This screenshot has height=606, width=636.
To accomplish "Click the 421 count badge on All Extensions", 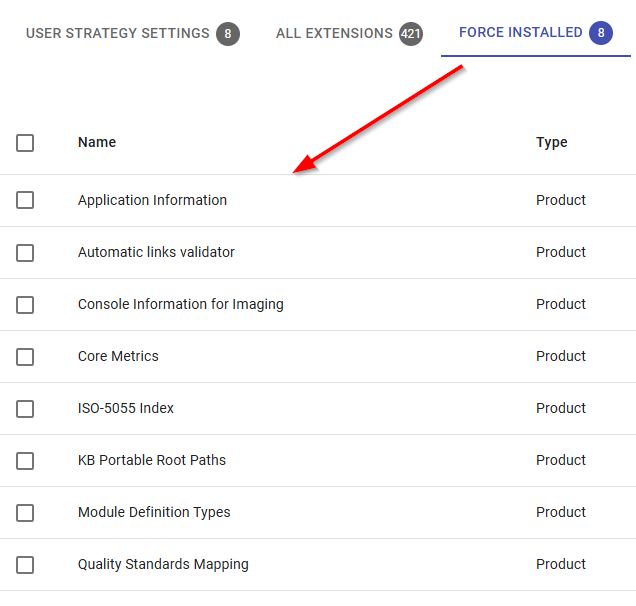I will coord(411,33).
